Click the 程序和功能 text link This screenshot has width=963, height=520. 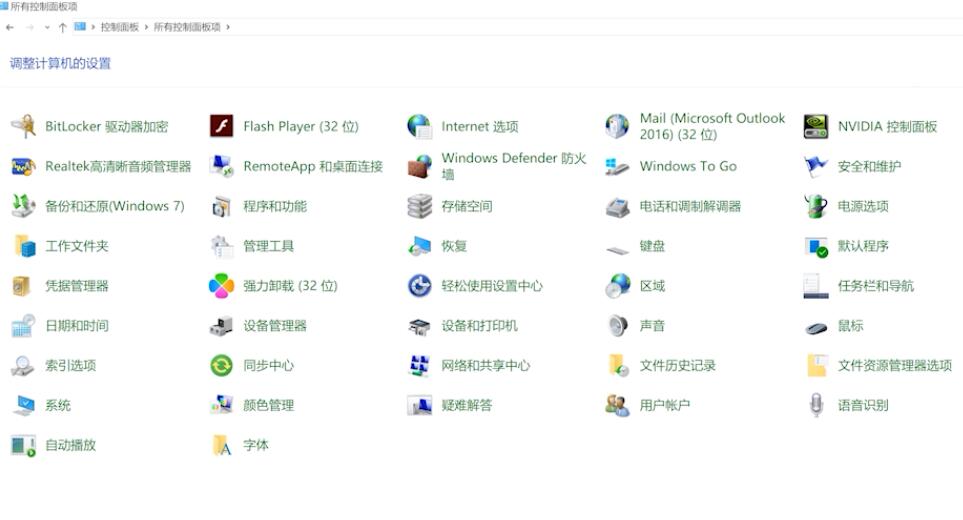pos(275,206)
